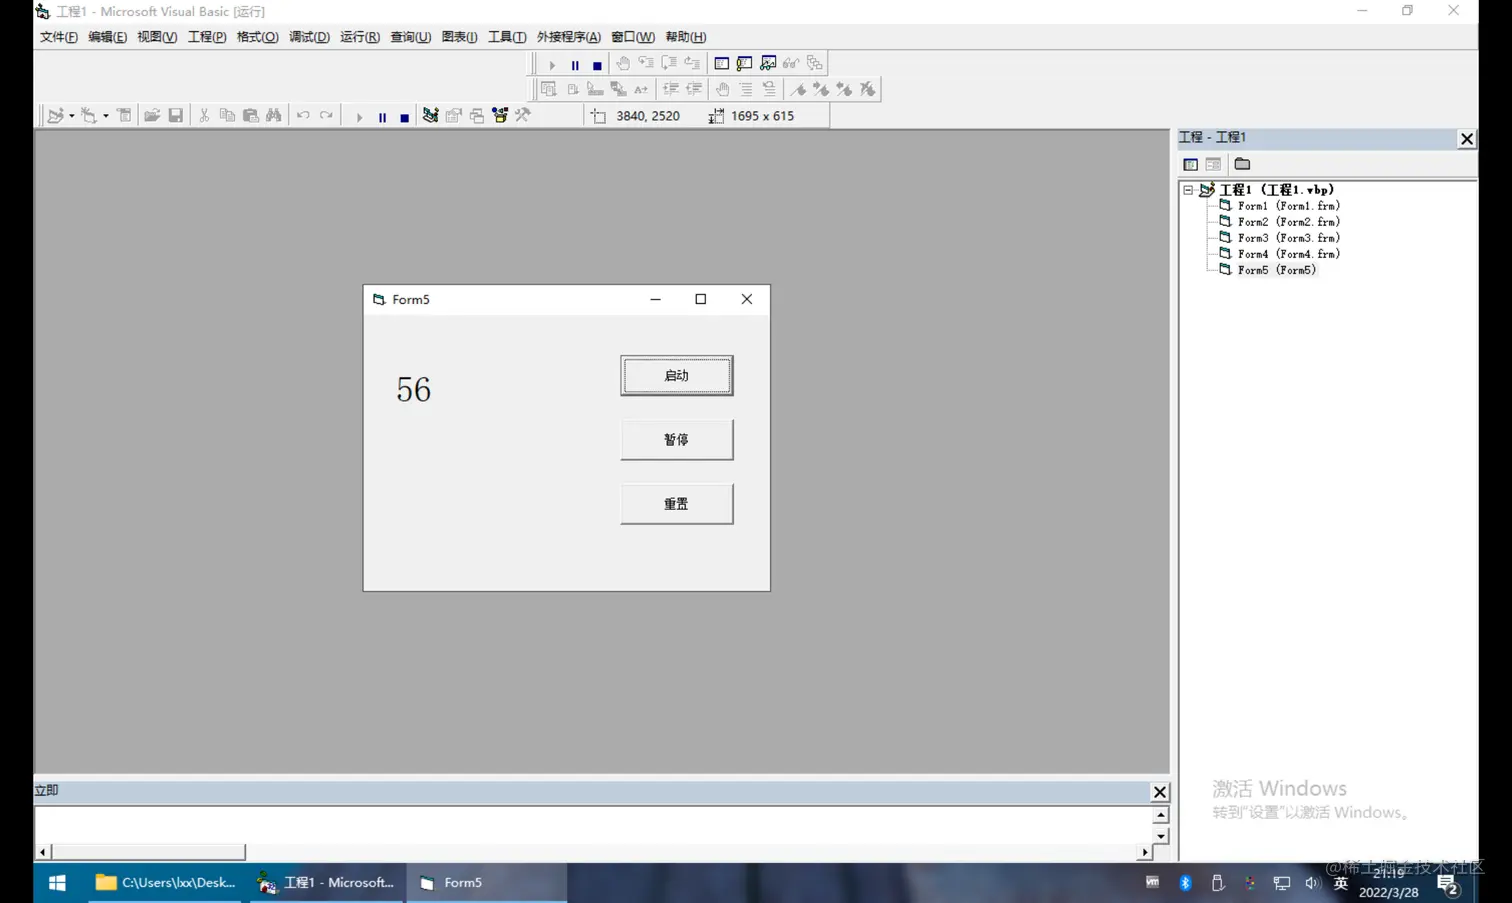This screenshot has height=903, width=1512.
Task: Click View Object icon in project panel
Action: (x=1213, y=164)
